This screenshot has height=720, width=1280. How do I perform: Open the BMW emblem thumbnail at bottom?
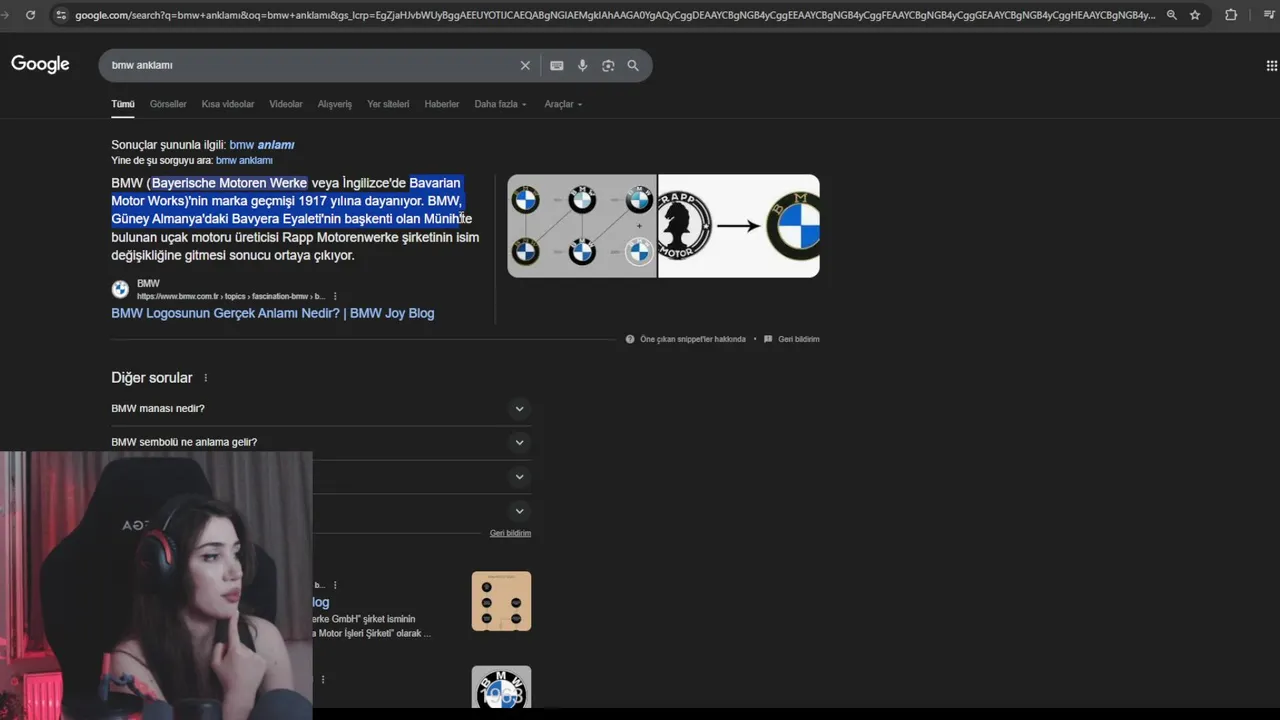click(x=501, y=687)
